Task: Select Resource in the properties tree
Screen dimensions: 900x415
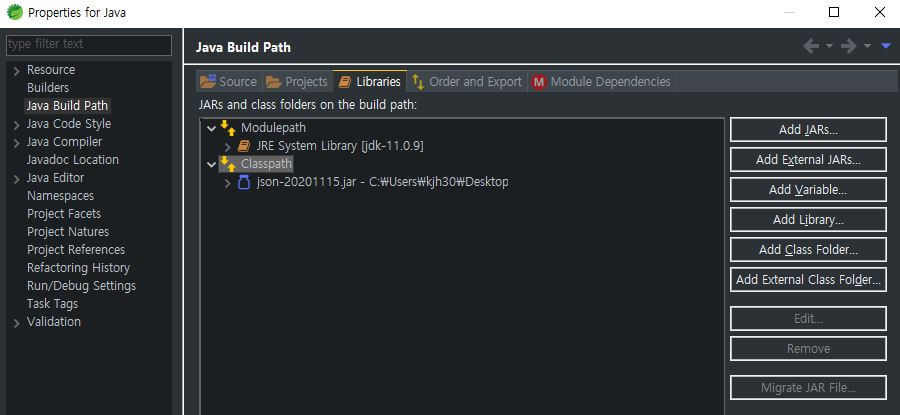Action: click(51, 69)
